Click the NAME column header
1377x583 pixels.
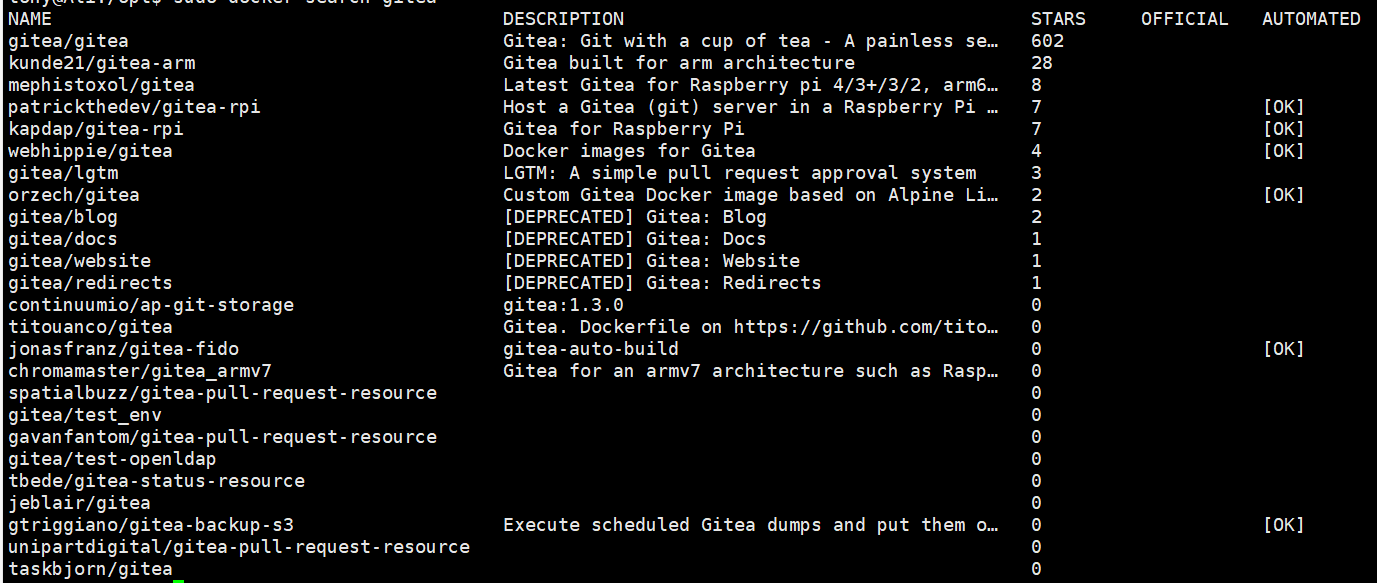pyautogui.click(x=30, y=19)
